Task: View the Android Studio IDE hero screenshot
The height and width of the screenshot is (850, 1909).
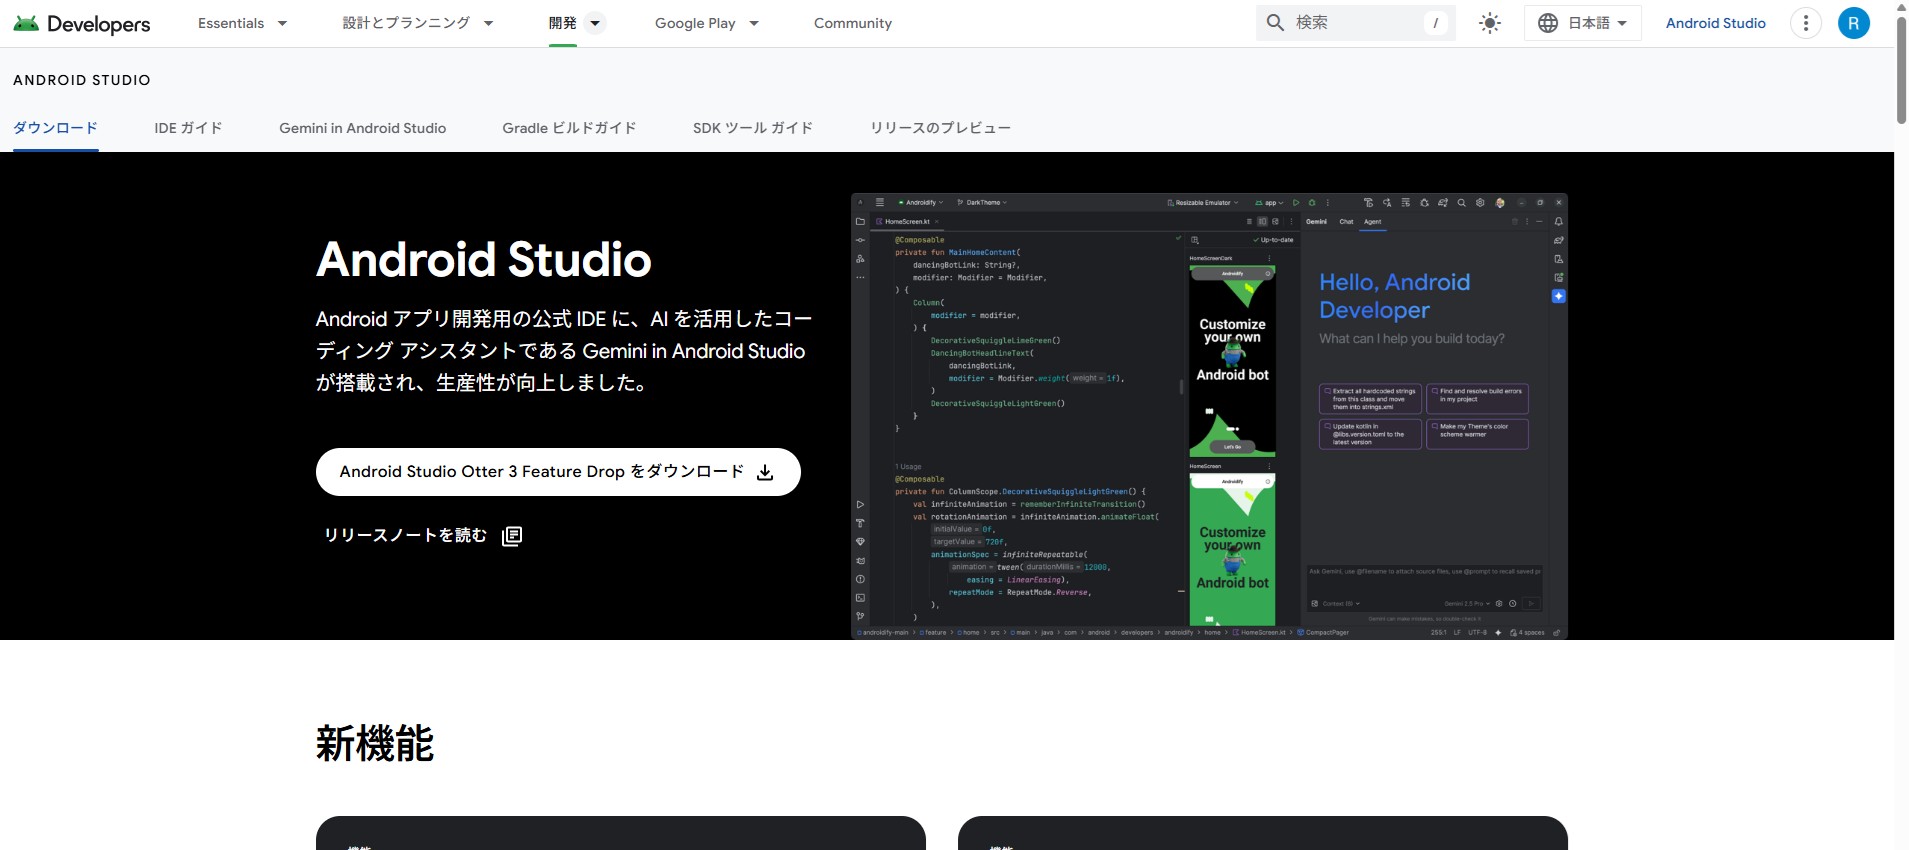Action: [1209, 416]
